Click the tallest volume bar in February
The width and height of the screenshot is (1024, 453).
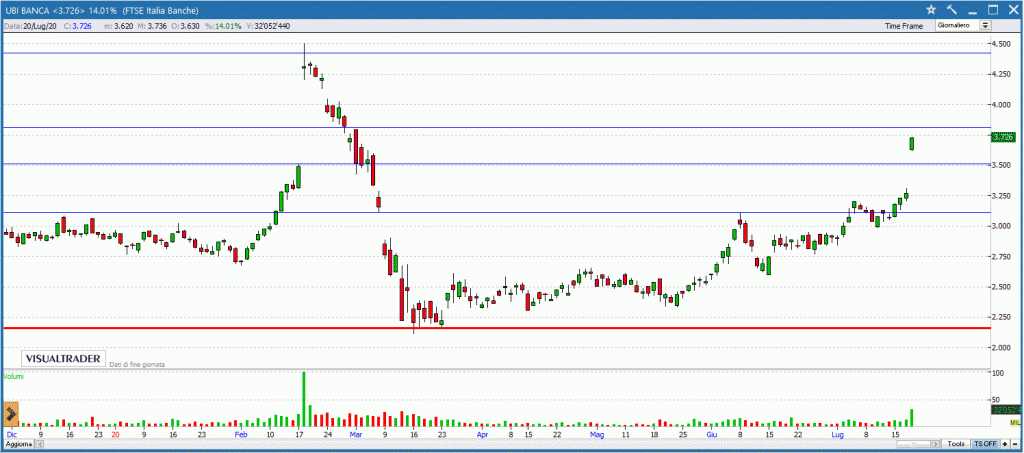tap(304, 399)
